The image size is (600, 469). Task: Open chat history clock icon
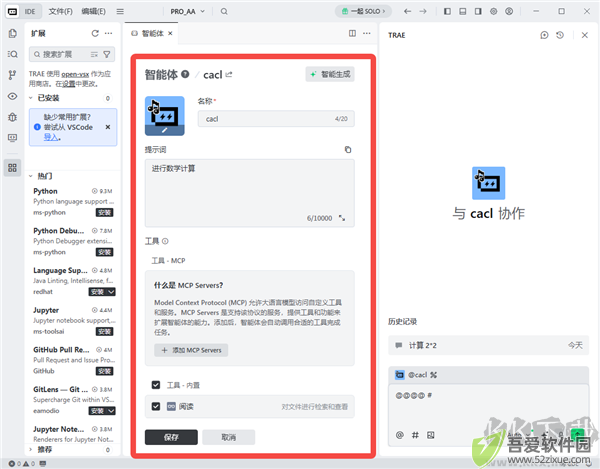[x=560, y=35]
